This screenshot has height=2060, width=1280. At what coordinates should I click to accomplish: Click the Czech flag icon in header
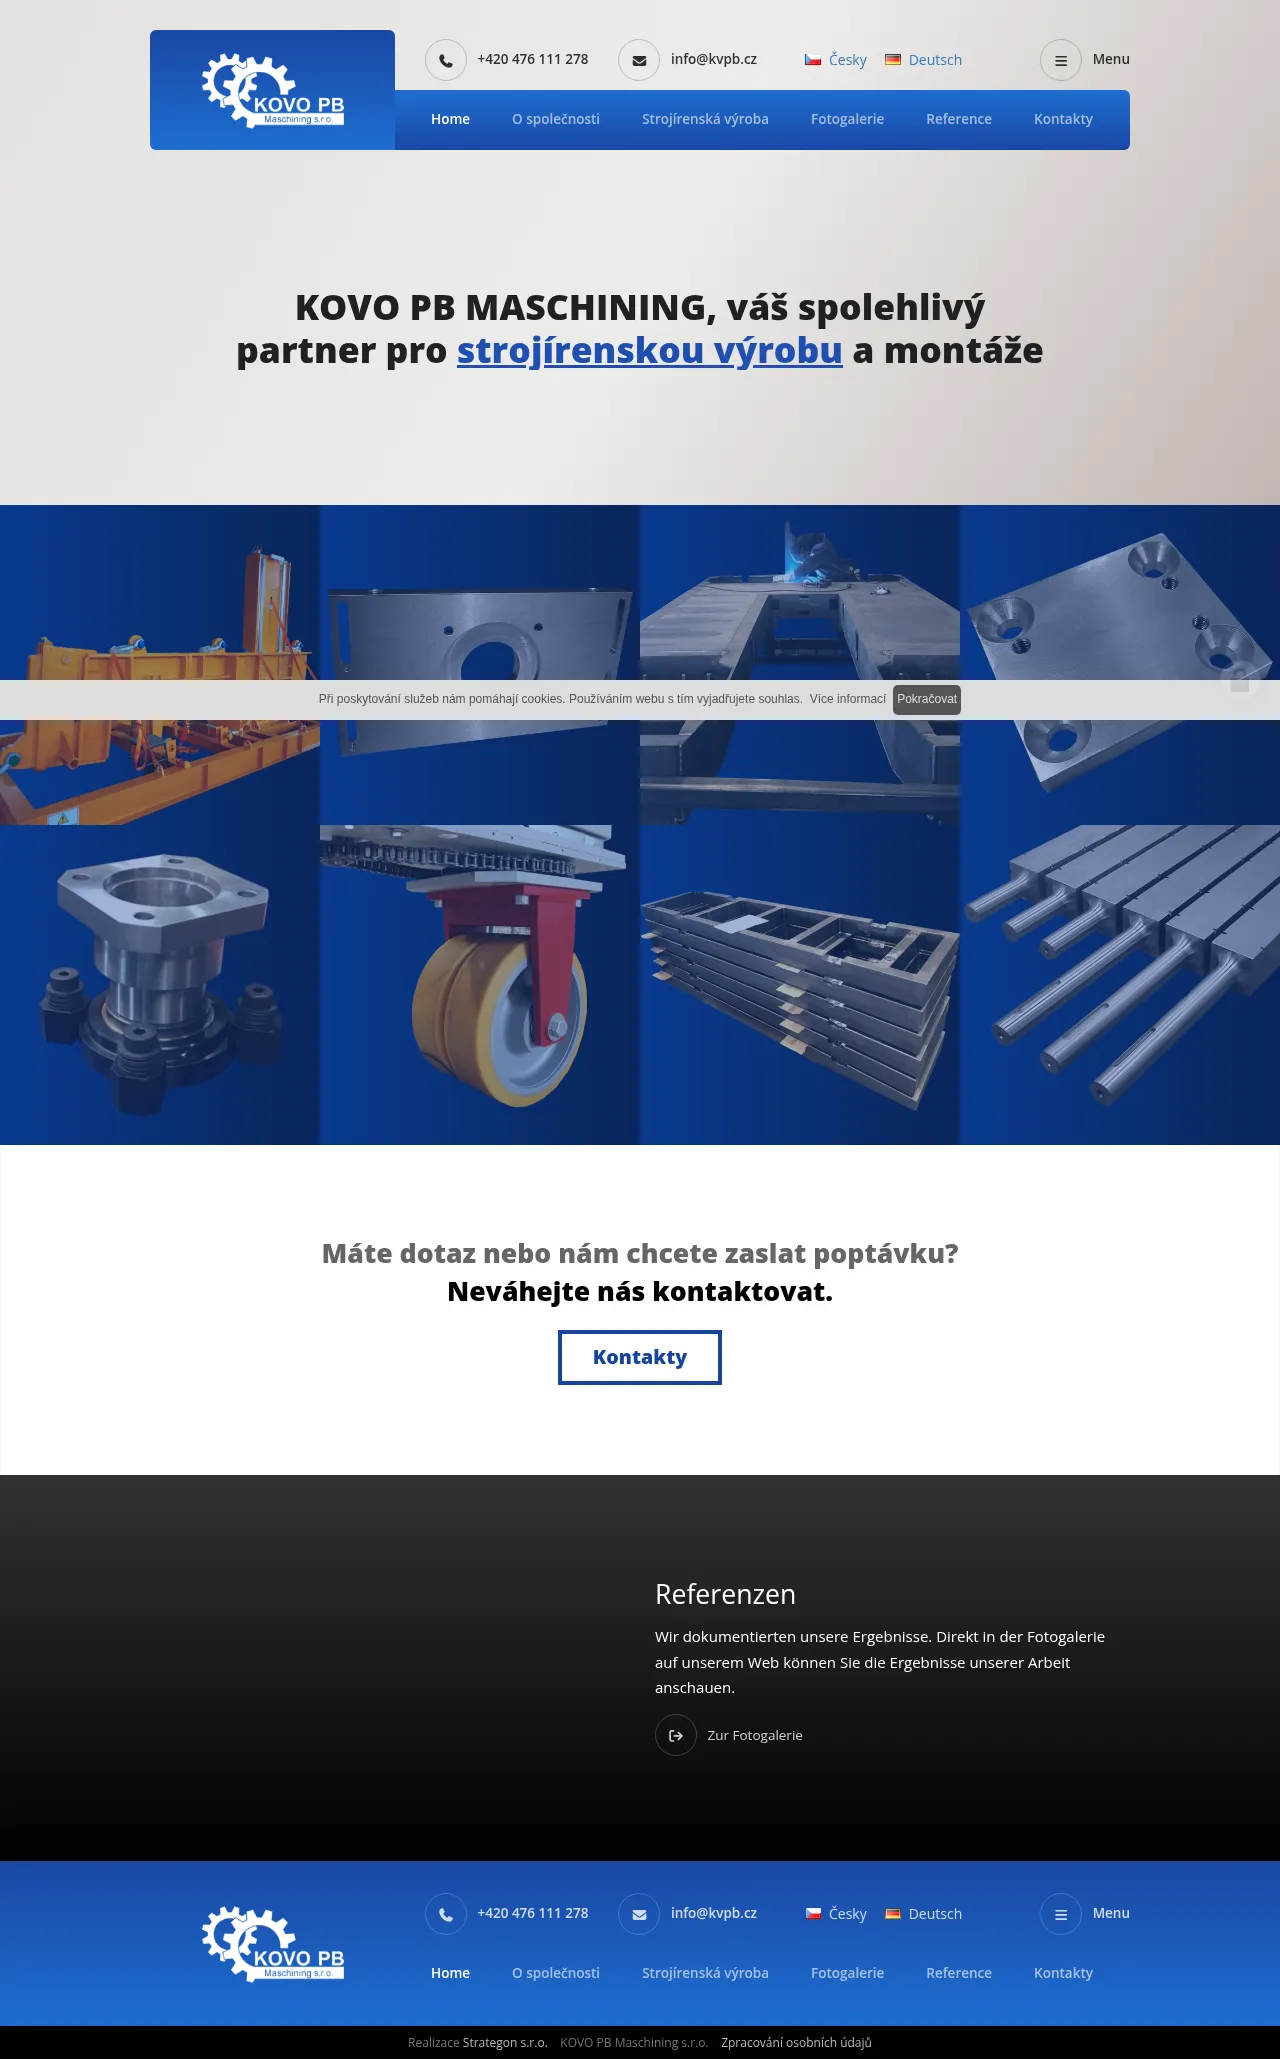pos(813,61)
